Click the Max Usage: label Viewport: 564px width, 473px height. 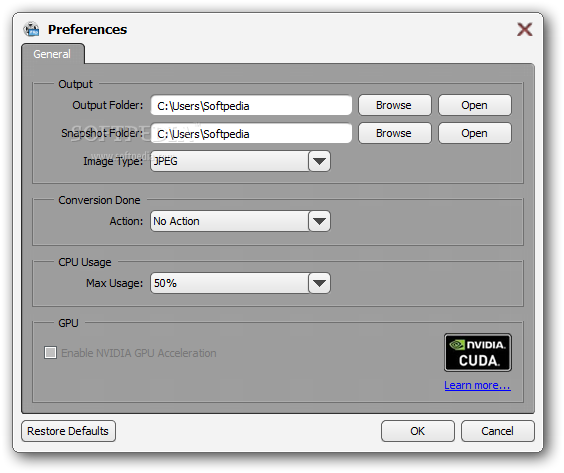tap(114, 283)
